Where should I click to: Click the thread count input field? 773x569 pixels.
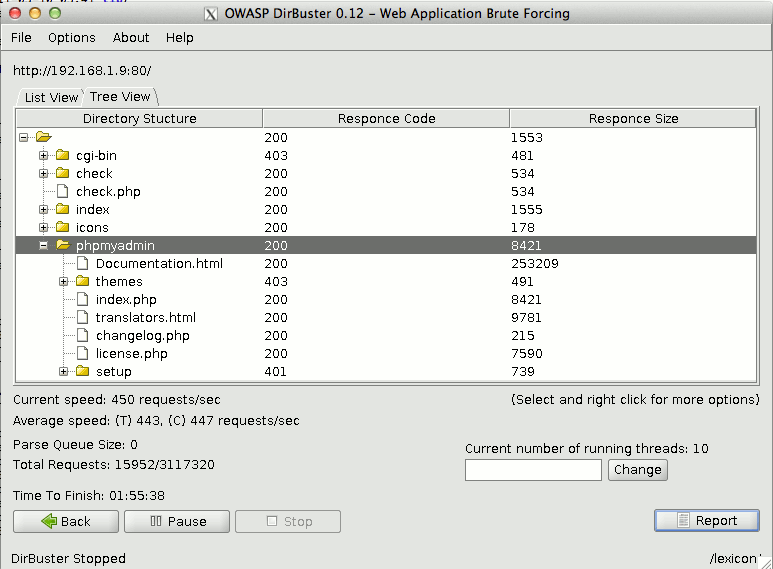(533, 470)
